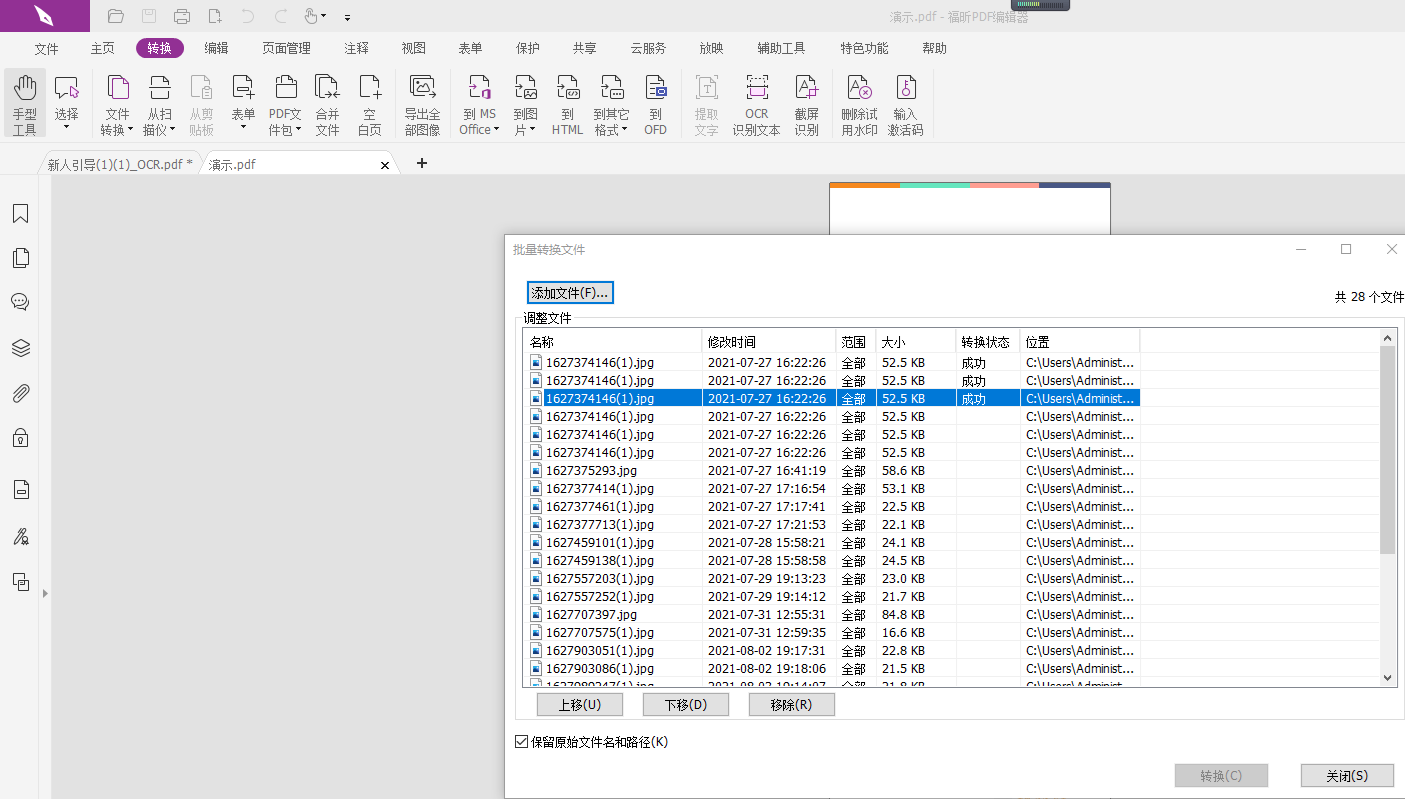The image size is (1405, 799).
Task: Click the 移除(R) button
Action: 791,704
